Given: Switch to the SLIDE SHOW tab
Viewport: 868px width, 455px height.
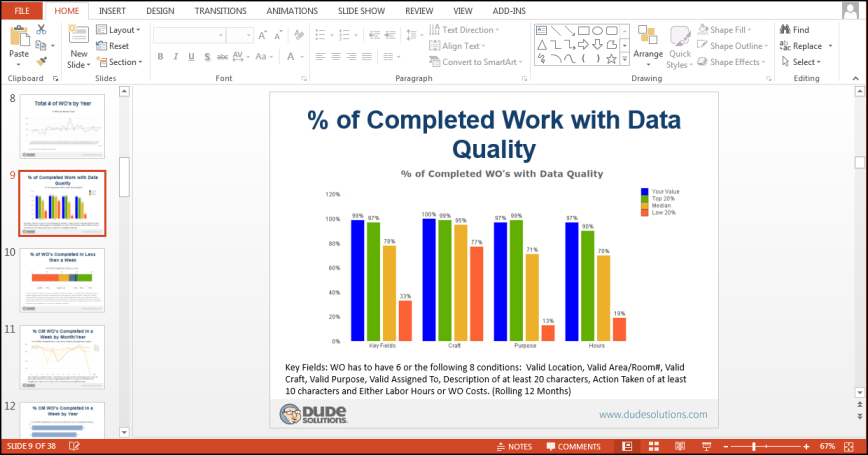Looking at the screenshot, I should tap(361, 11).
